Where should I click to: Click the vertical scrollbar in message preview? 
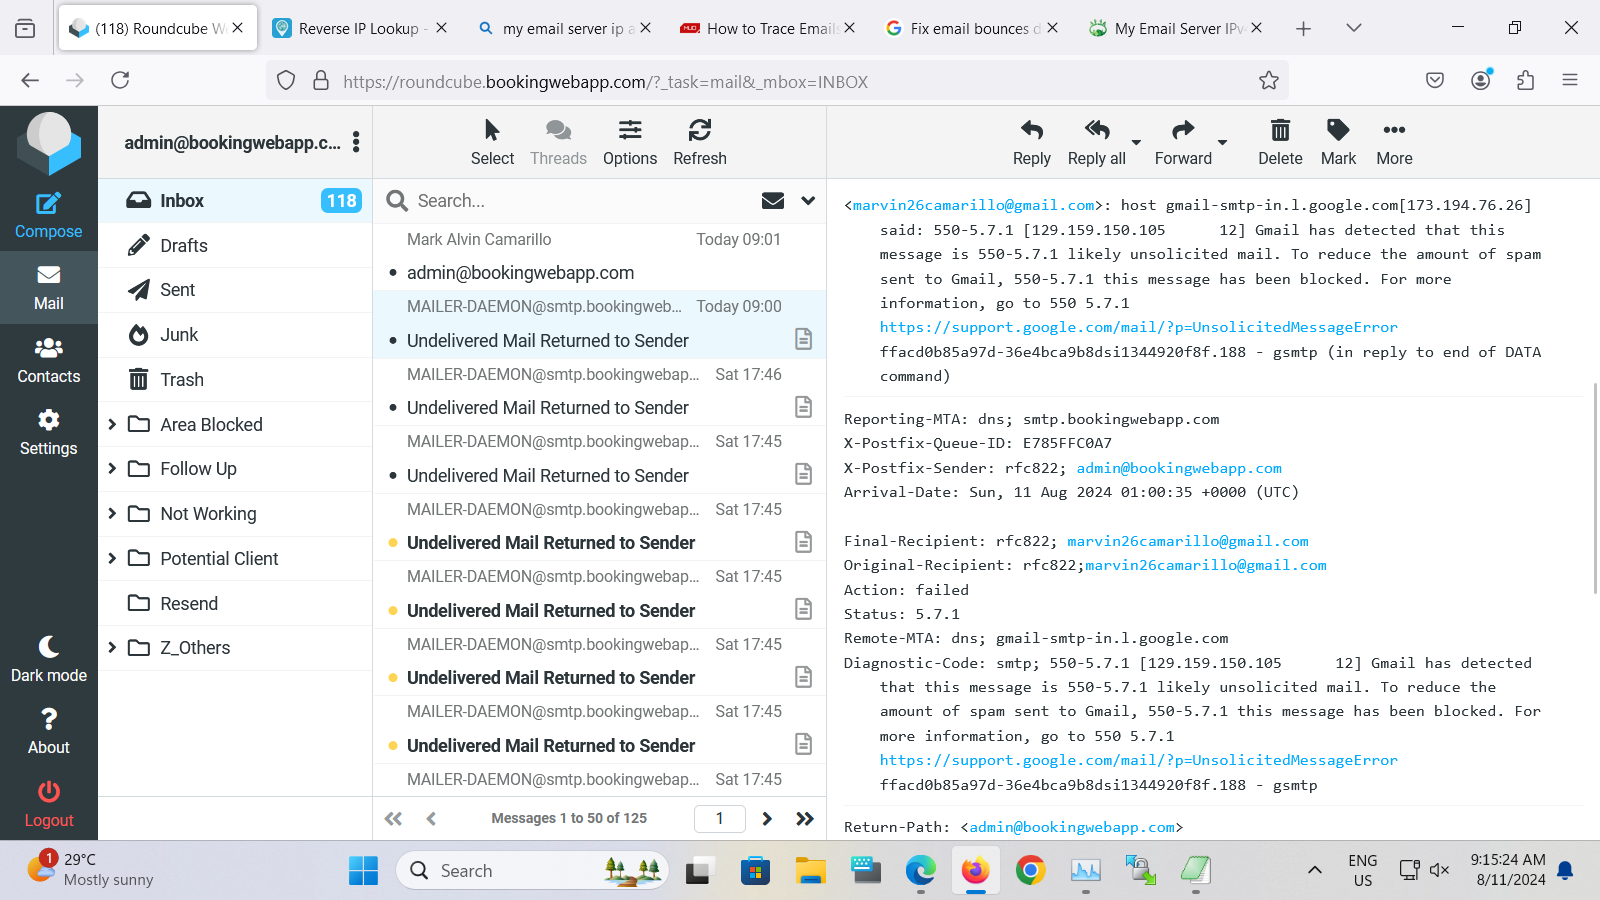1593,500
